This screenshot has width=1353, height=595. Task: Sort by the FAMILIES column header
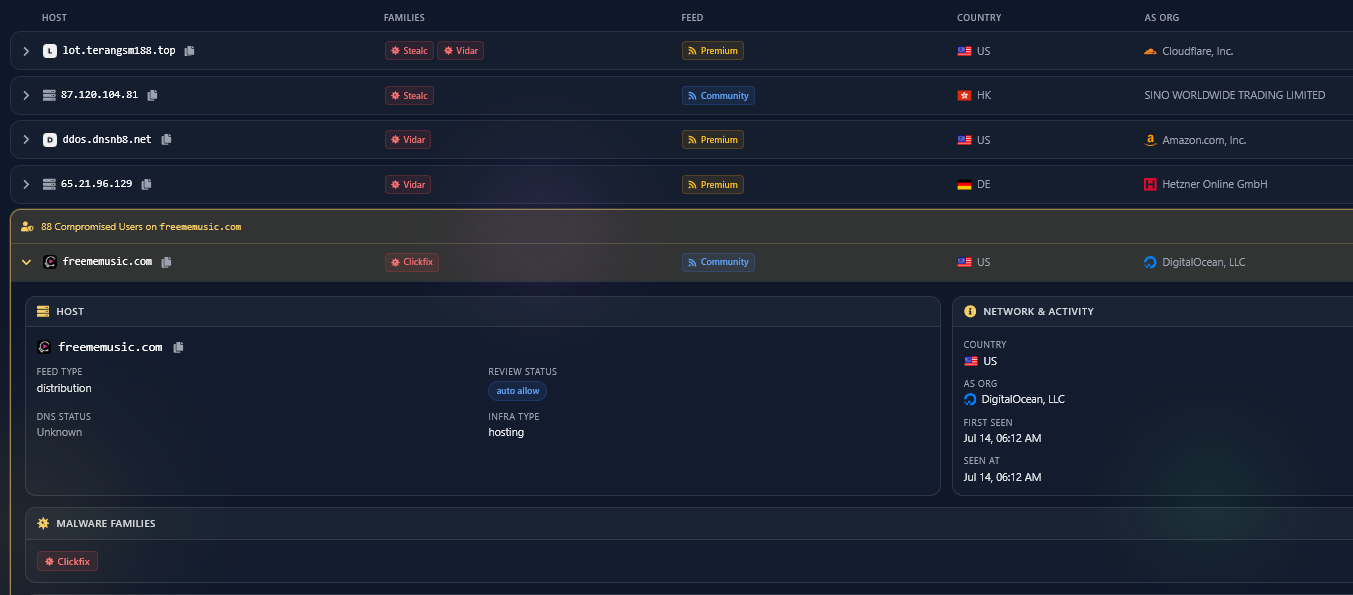(404, 18)
